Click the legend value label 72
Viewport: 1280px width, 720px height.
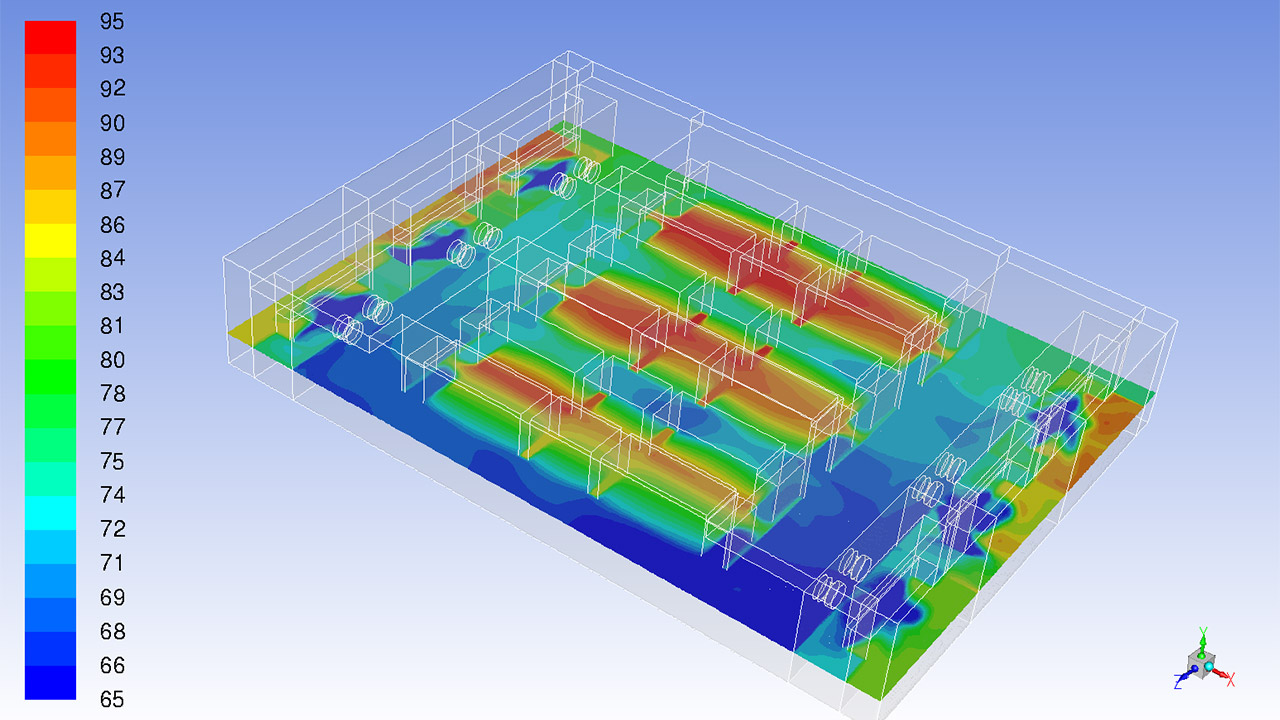tap(112, 529)
